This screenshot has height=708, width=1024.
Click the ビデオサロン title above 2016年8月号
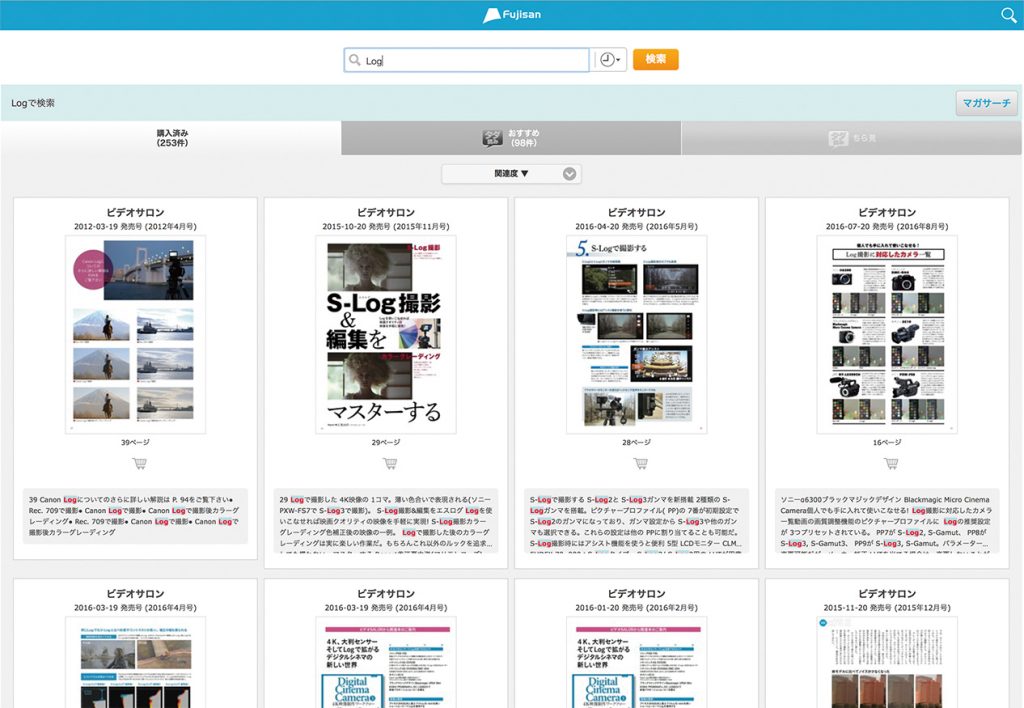click(887, 212)
